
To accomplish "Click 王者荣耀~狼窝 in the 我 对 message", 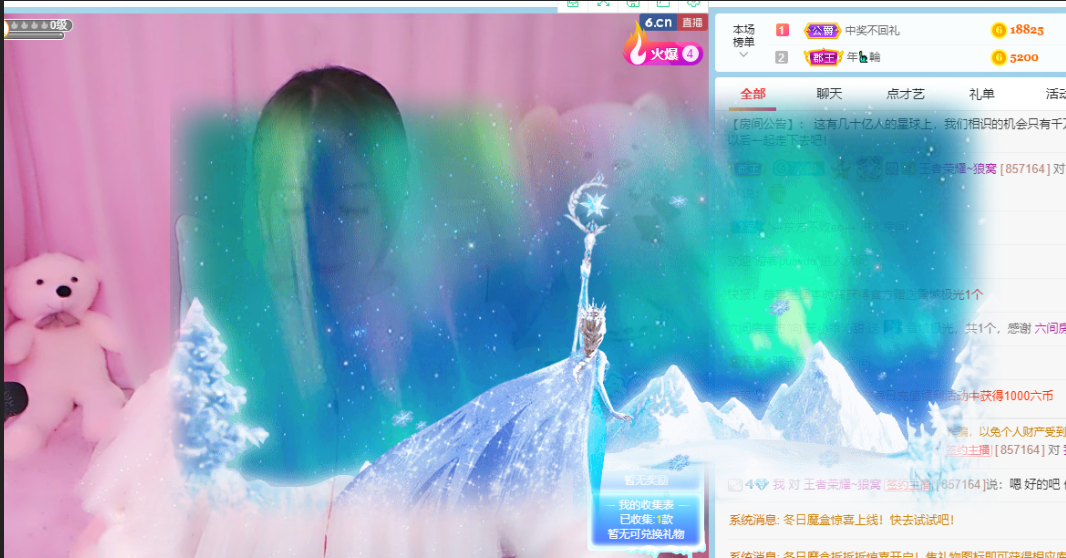I will [843, 485].
